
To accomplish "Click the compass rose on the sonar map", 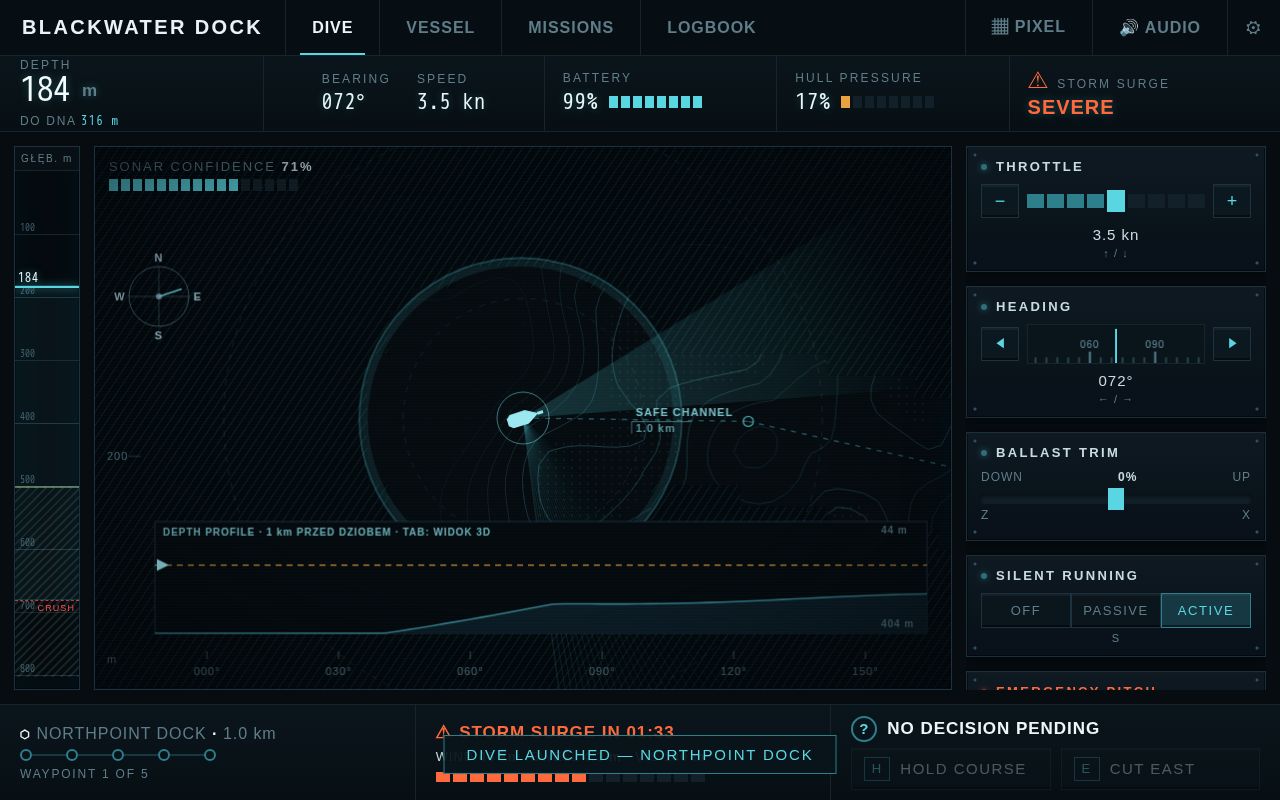I will [159, 296].
